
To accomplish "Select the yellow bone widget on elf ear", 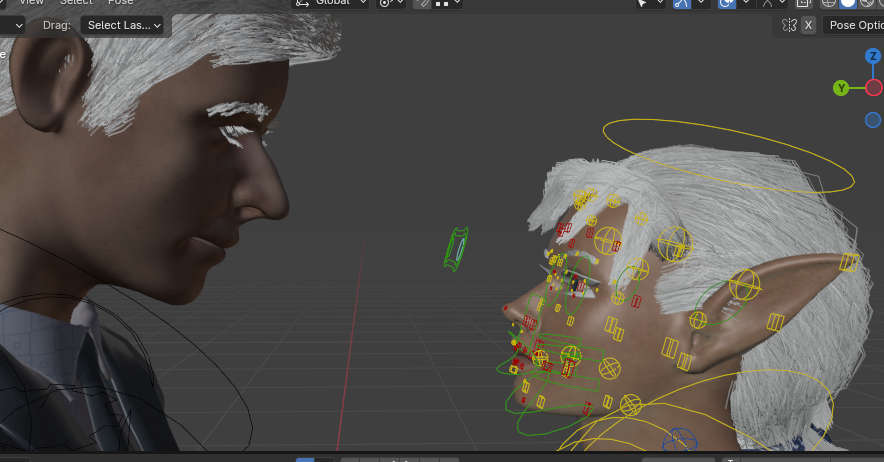I will click(743, 286).
